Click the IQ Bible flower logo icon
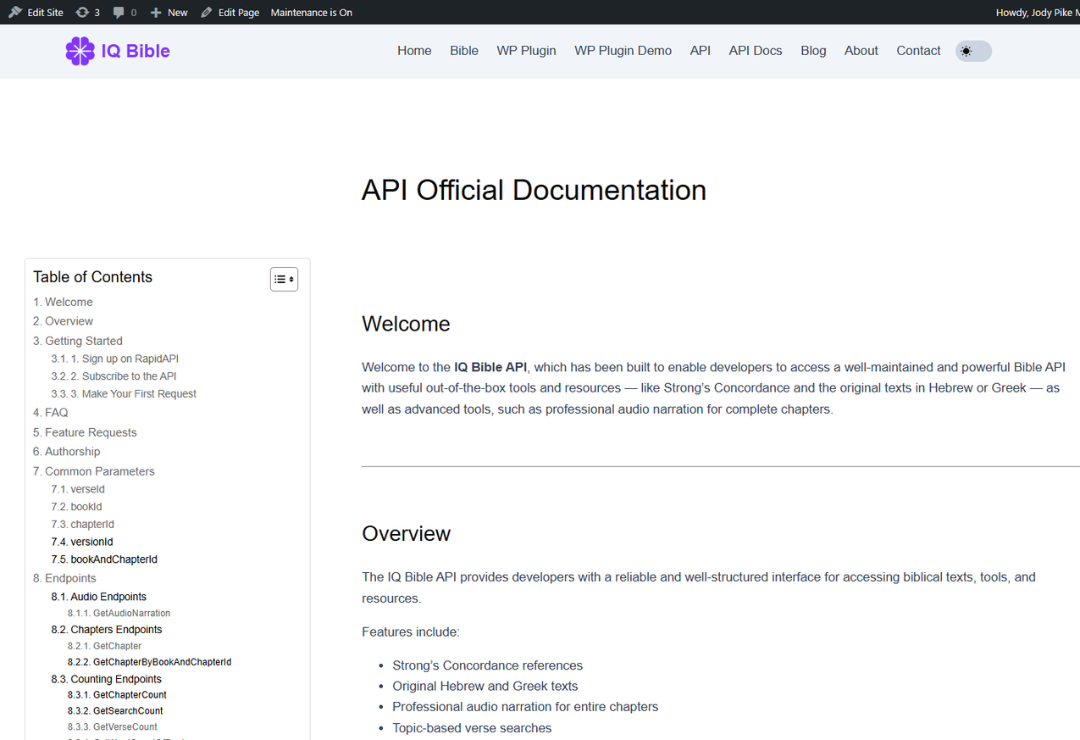Screen dimensions: 1080x740 click(x=80, y=51)
